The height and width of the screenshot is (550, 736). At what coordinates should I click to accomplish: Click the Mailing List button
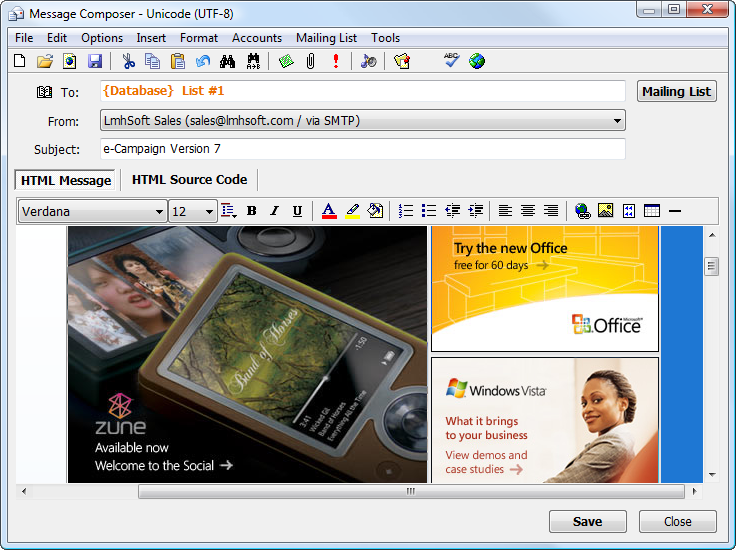click(676, 92)
